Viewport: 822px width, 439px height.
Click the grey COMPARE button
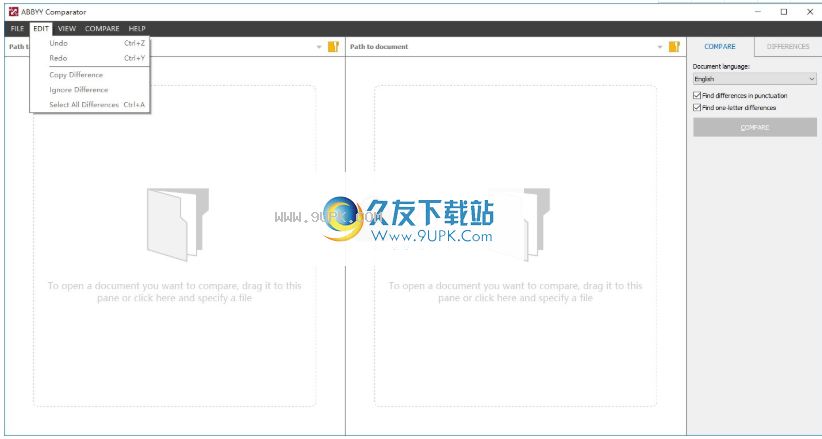755,127
